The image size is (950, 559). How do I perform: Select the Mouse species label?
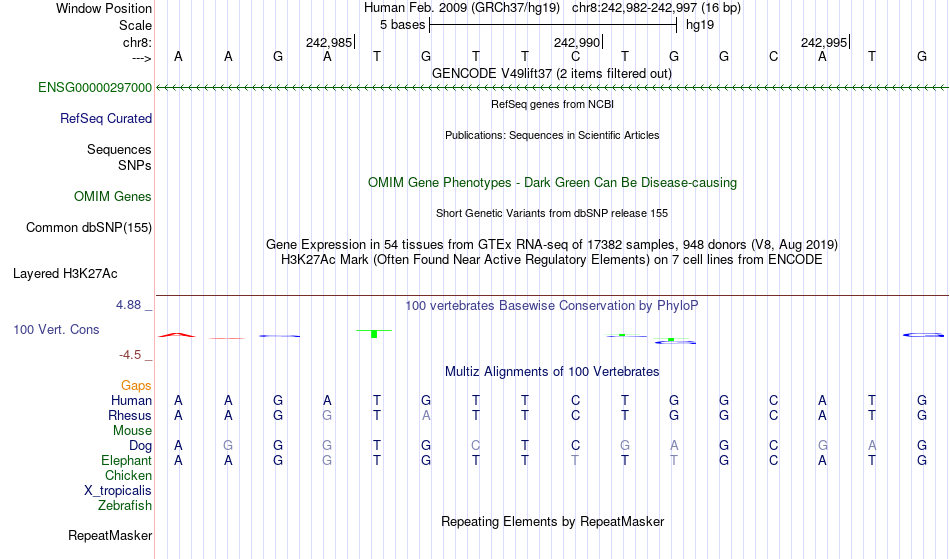[133, 431]
